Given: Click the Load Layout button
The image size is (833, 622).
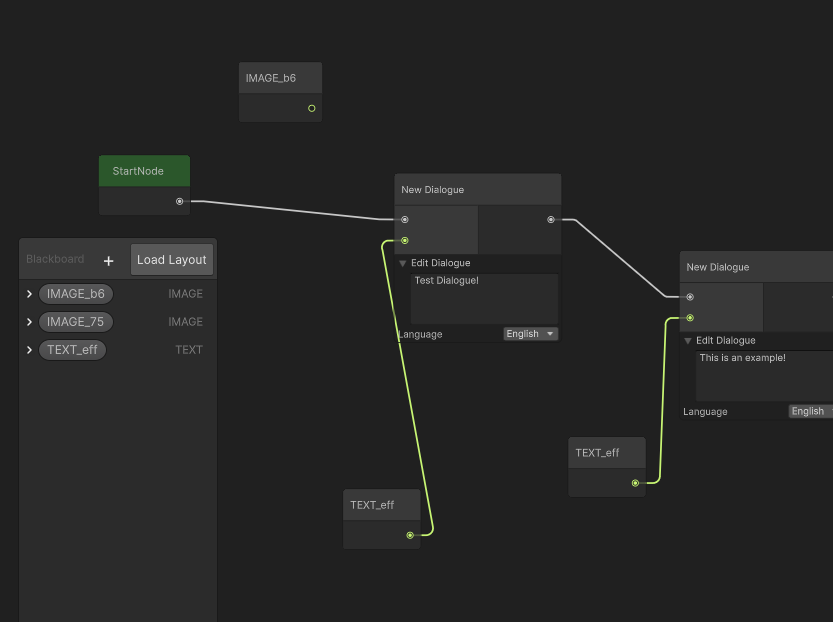Looking at the screenshot, I should (172, 260).
